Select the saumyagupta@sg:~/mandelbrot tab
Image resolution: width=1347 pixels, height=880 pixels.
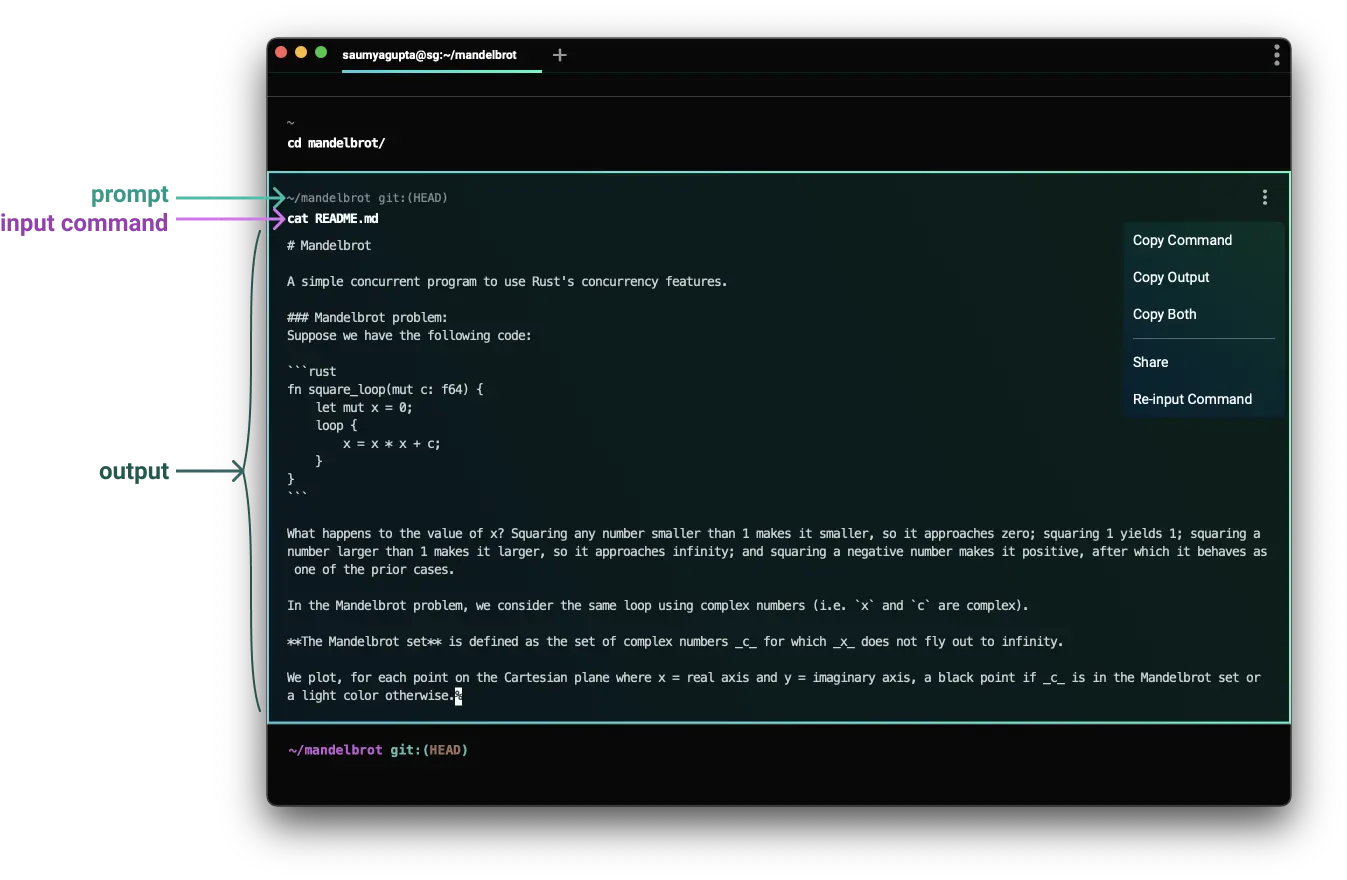(x=430, y=55)
